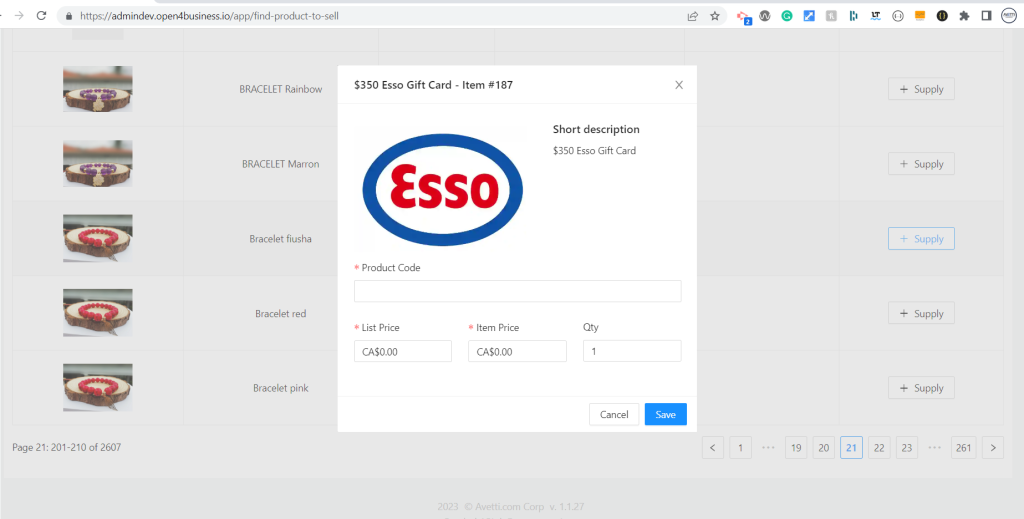Select current page 21
Screen dimensions: 1024x519
[x=852, y=448]
